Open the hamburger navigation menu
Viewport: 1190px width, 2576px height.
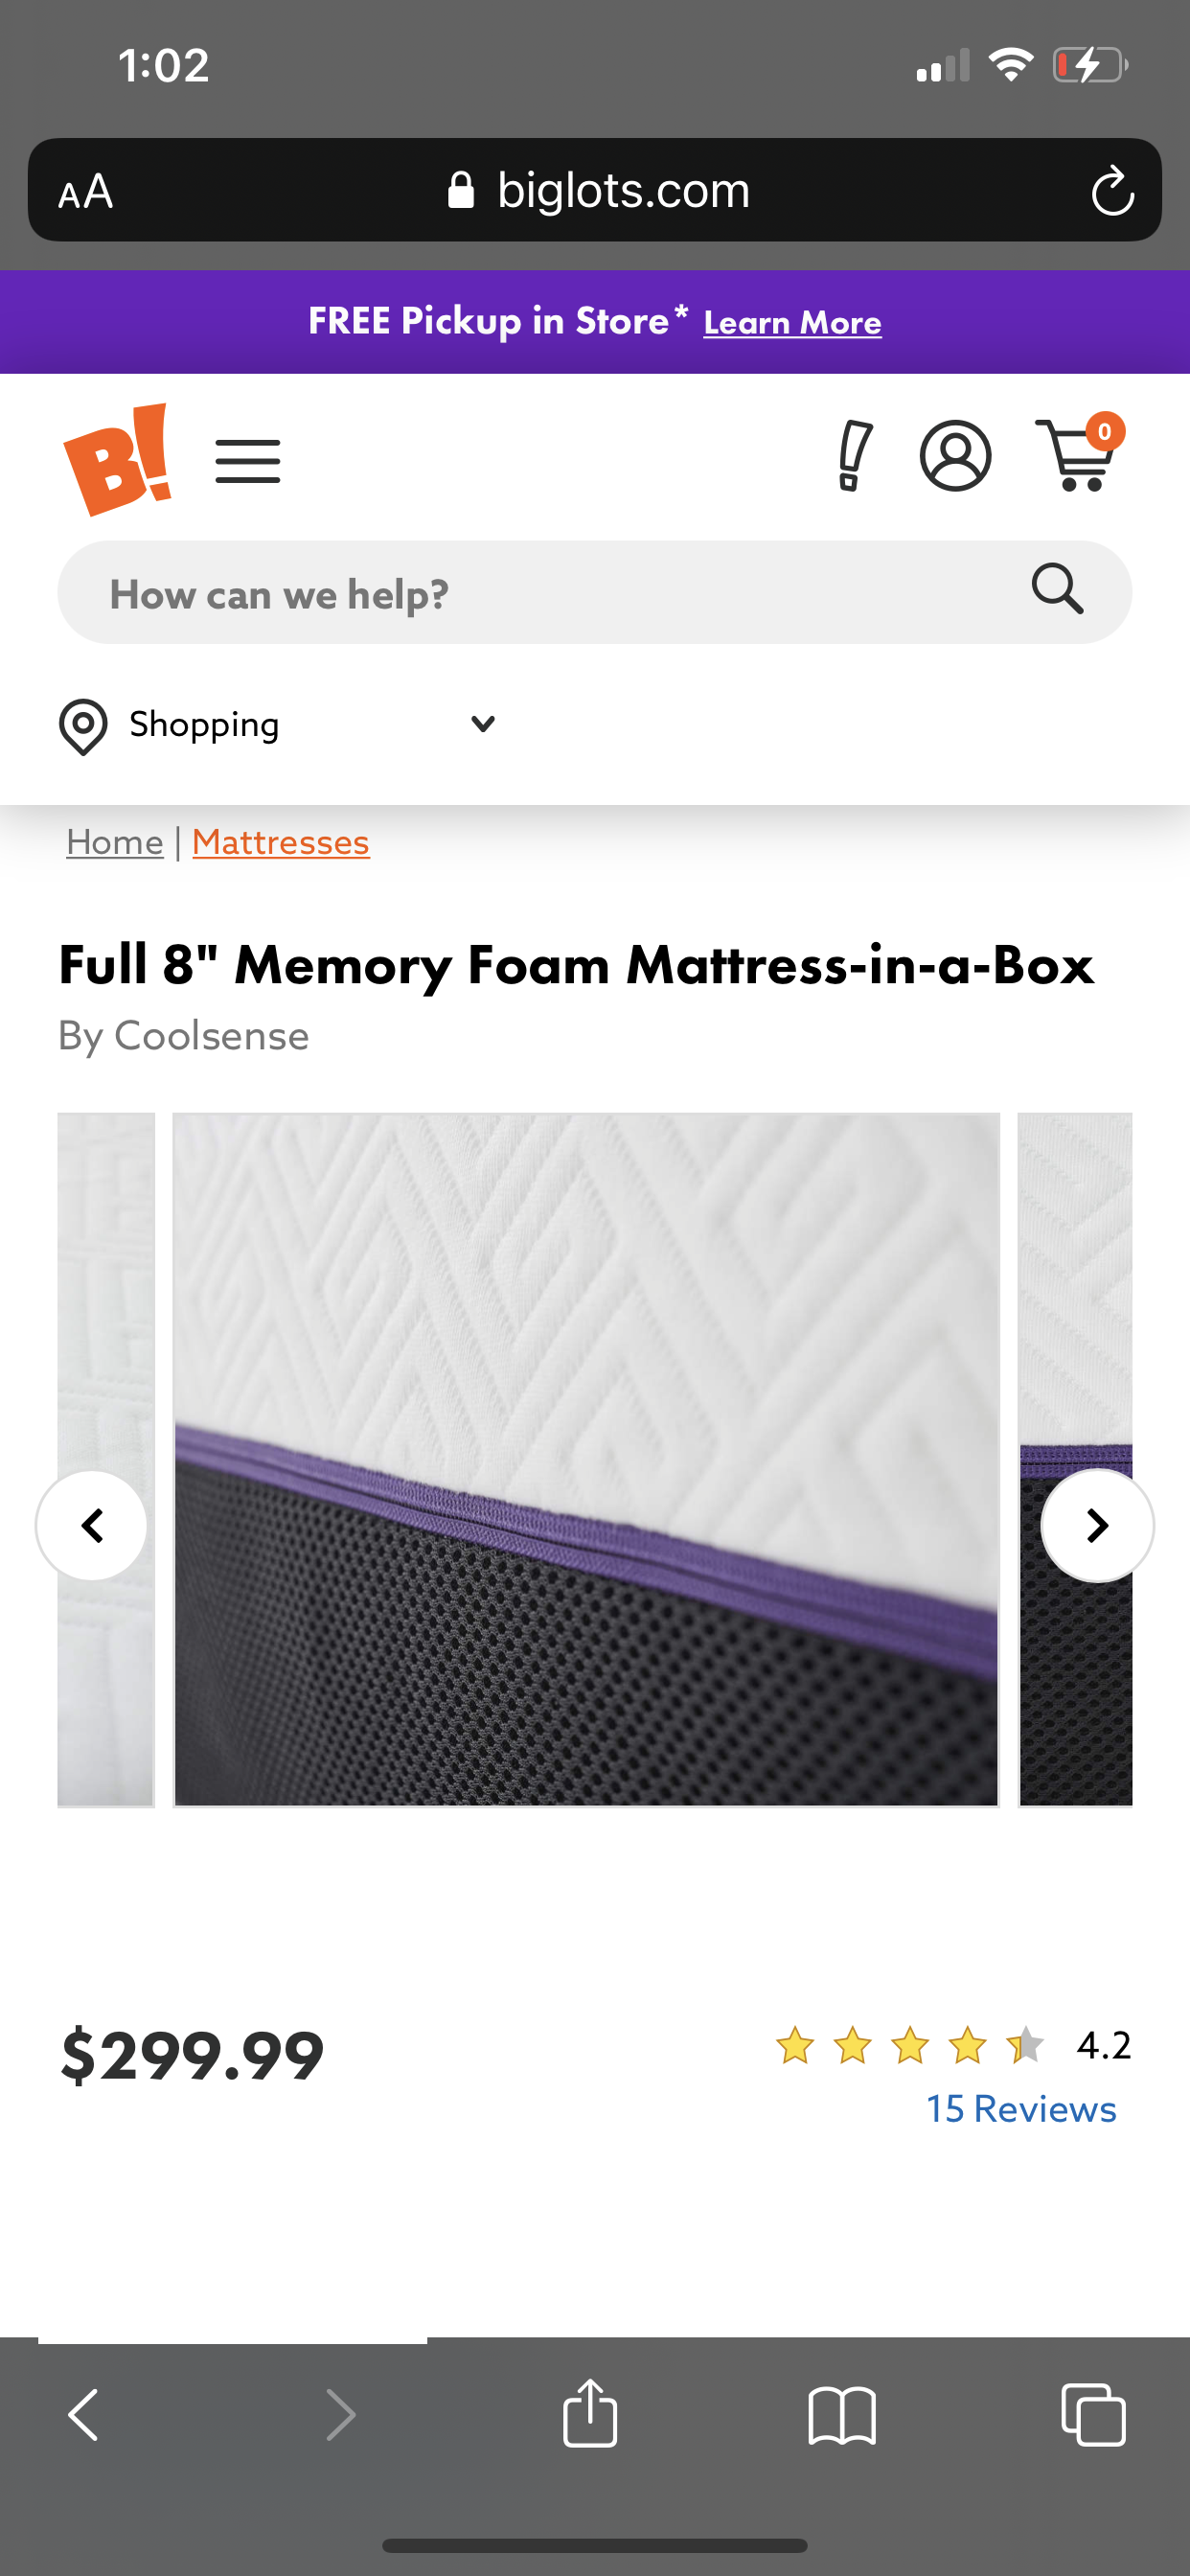[x=247, y=461]
